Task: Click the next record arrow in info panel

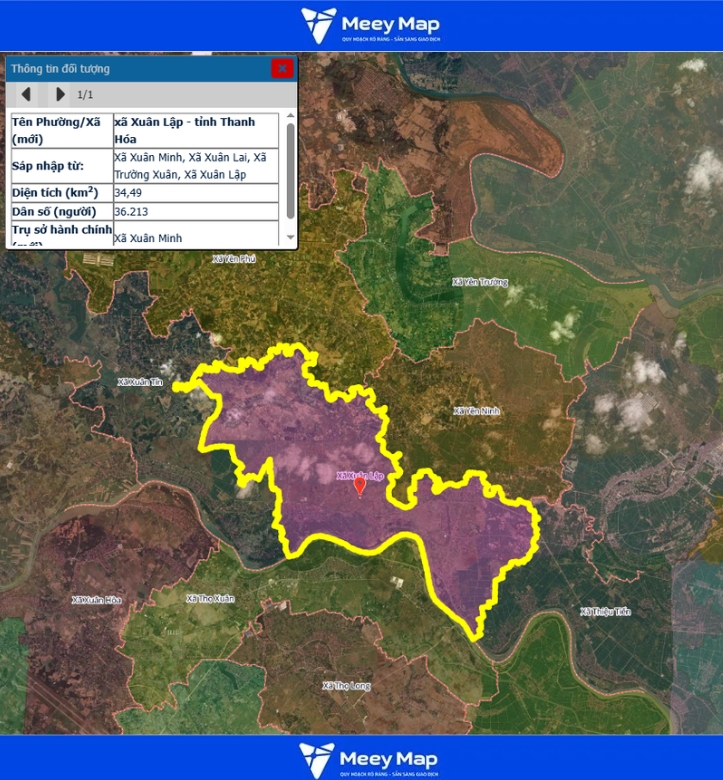Action: coord(60,94)
